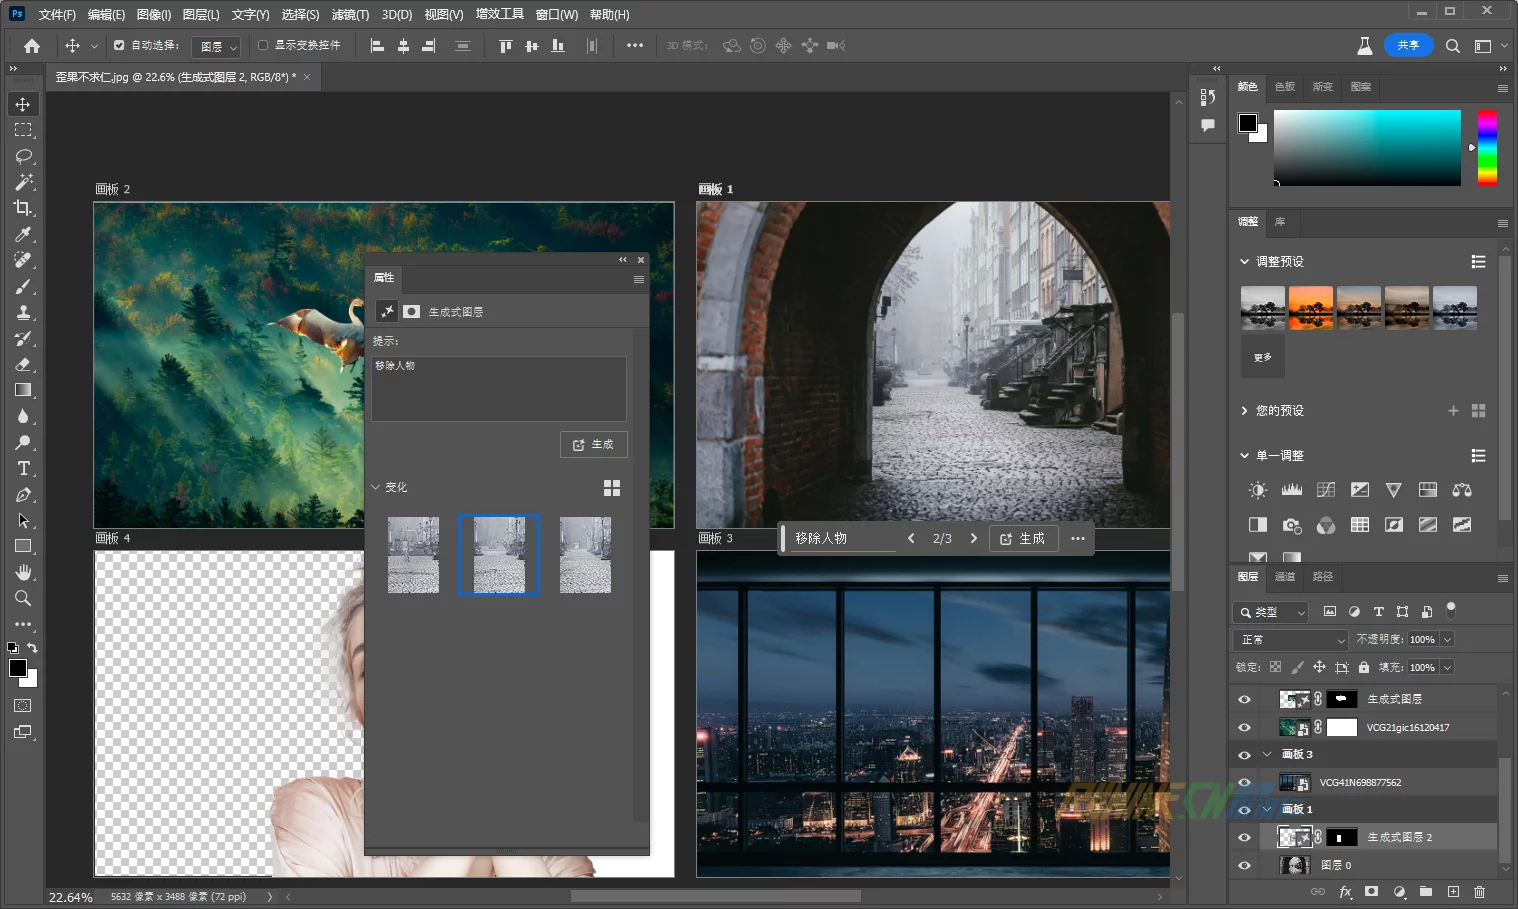Select the Hand tool
The width and height of the screenshot is (1518, 909).
click(23, 572)
